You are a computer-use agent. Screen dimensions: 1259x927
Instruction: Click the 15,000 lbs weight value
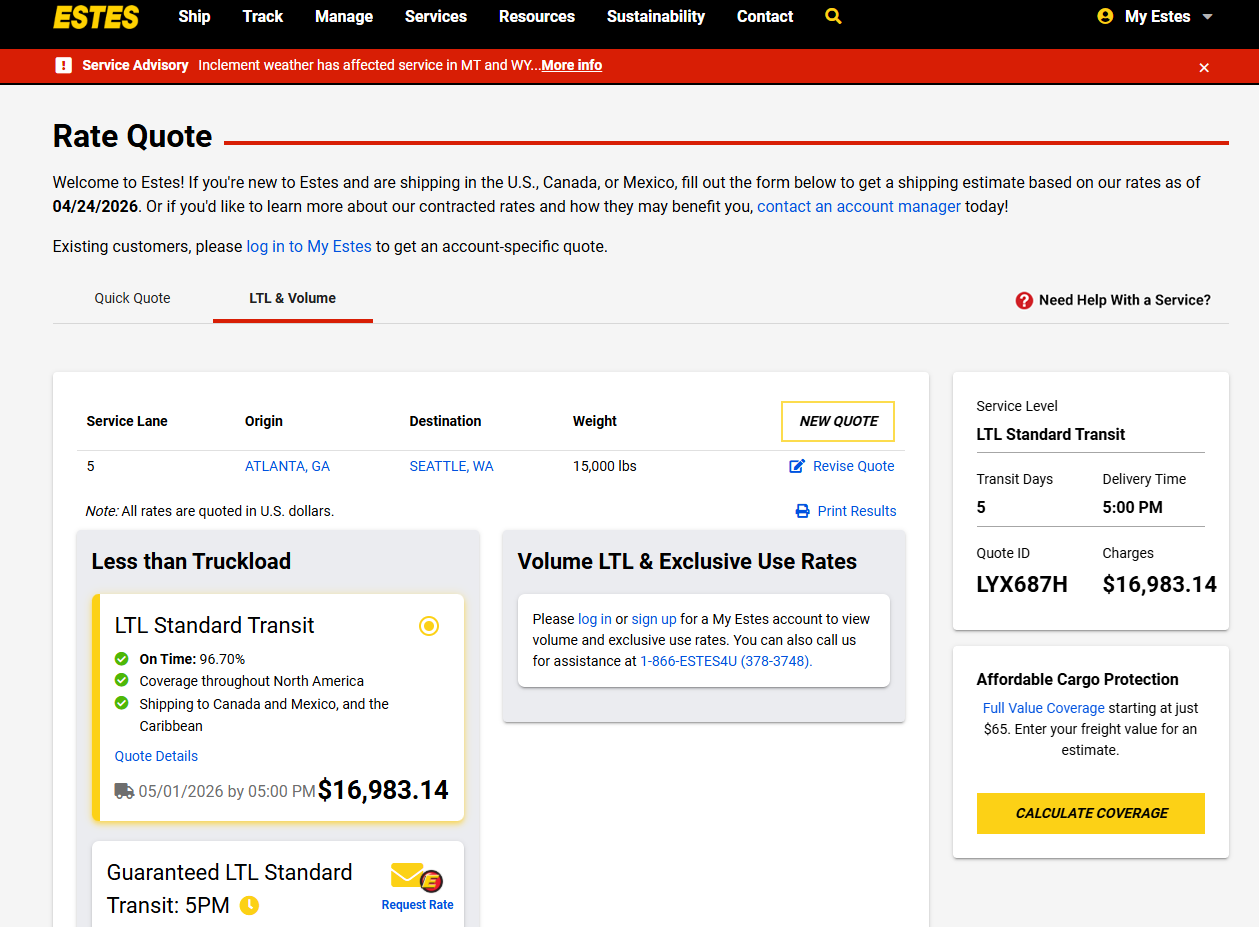[605, 466]
